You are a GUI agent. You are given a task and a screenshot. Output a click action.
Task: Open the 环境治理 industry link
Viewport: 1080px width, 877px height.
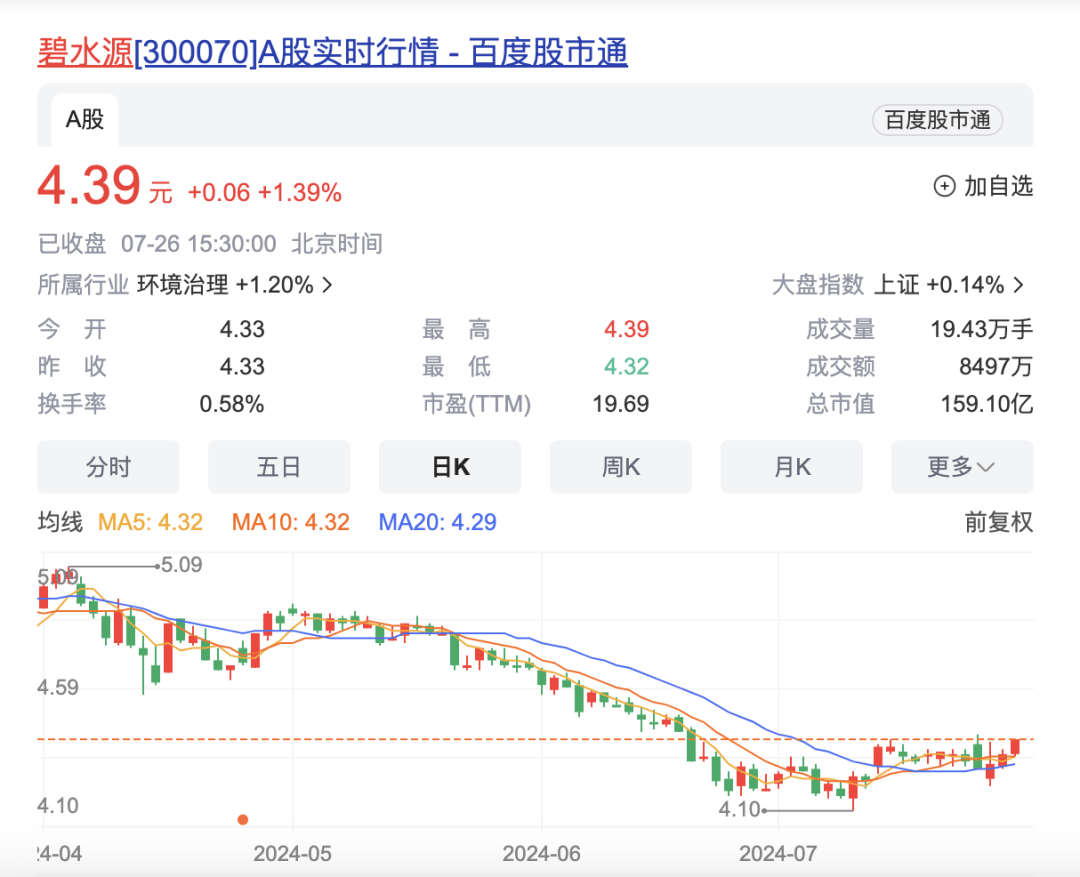183,285
